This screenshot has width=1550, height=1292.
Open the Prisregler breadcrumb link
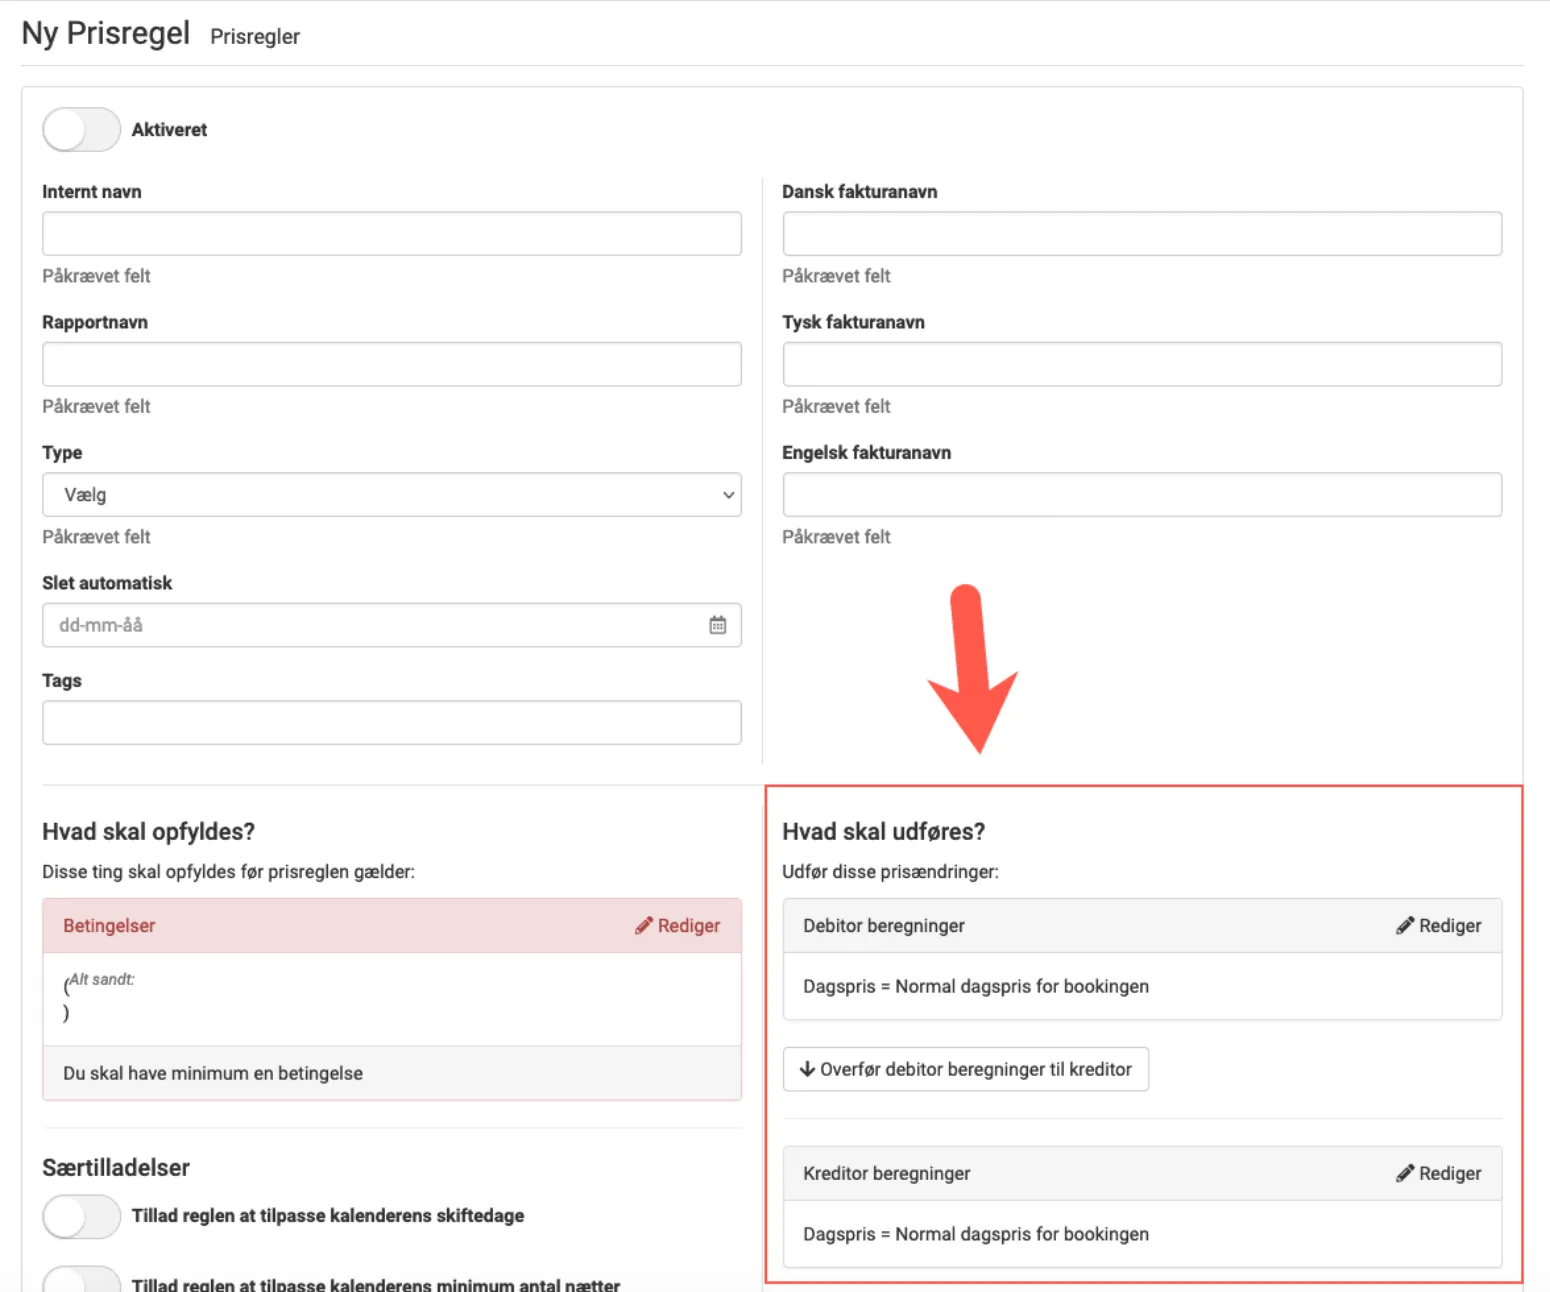[255, 37]
